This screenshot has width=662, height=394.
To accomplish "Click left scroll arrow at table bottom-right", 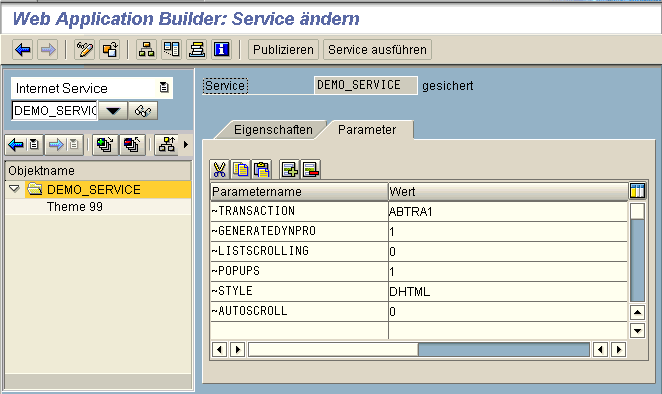I will [600, 350].
